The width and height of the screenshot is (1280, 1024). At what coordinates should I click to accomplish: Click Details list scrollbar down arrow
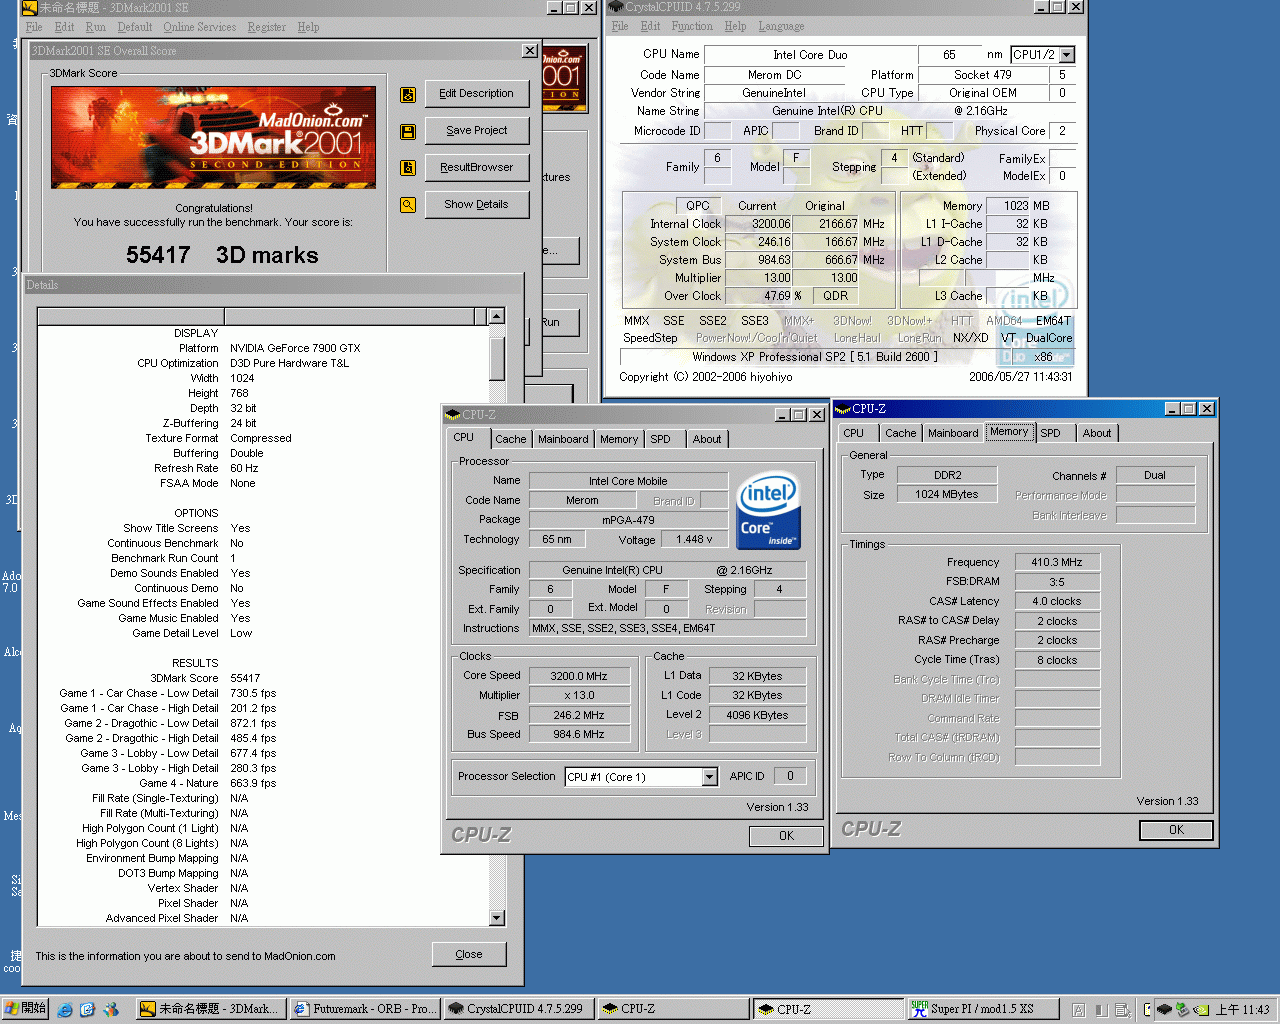point(497,918)
